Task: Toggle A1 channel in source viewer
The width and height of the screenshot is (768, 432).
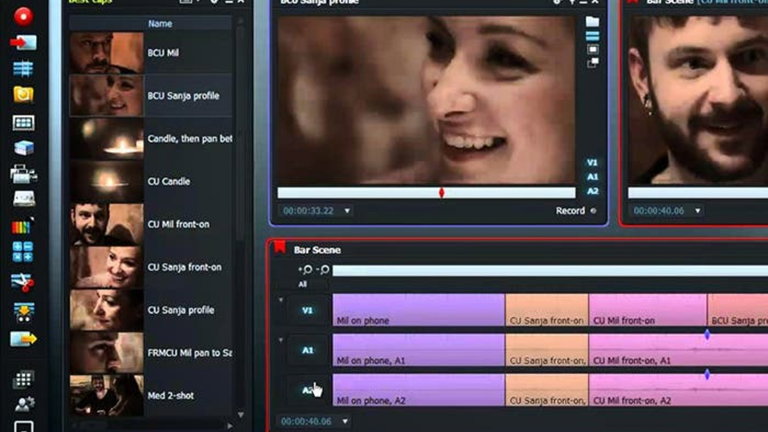Action: (592, 177)
